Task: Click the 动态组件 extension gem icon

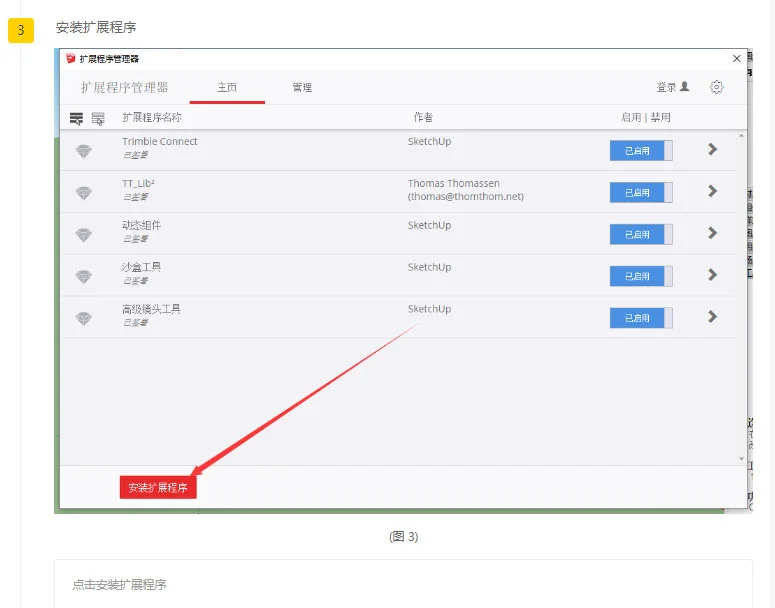Action: (x=84, y=234)
